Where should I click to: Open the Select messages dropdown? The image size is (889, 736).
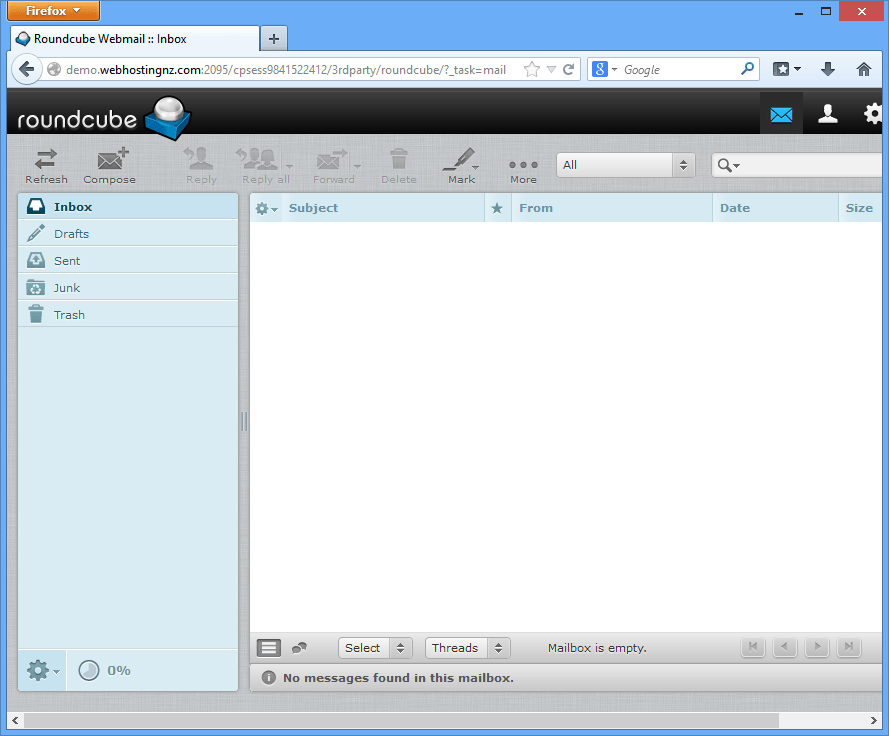374,647
